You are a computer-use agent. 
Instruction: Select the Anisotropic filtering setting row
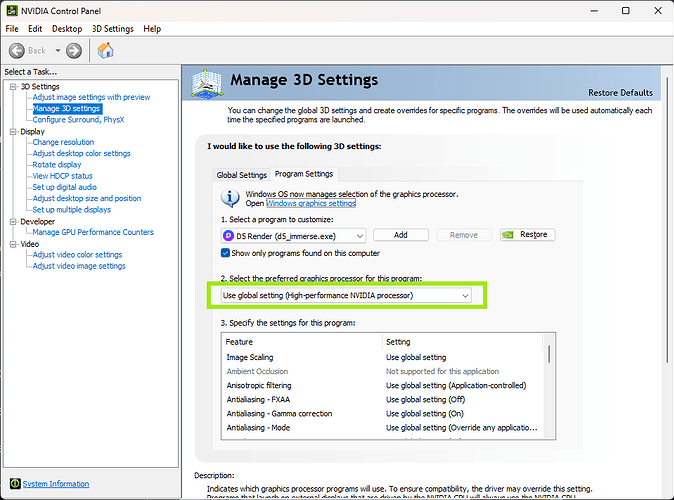[x=259, y=385]
